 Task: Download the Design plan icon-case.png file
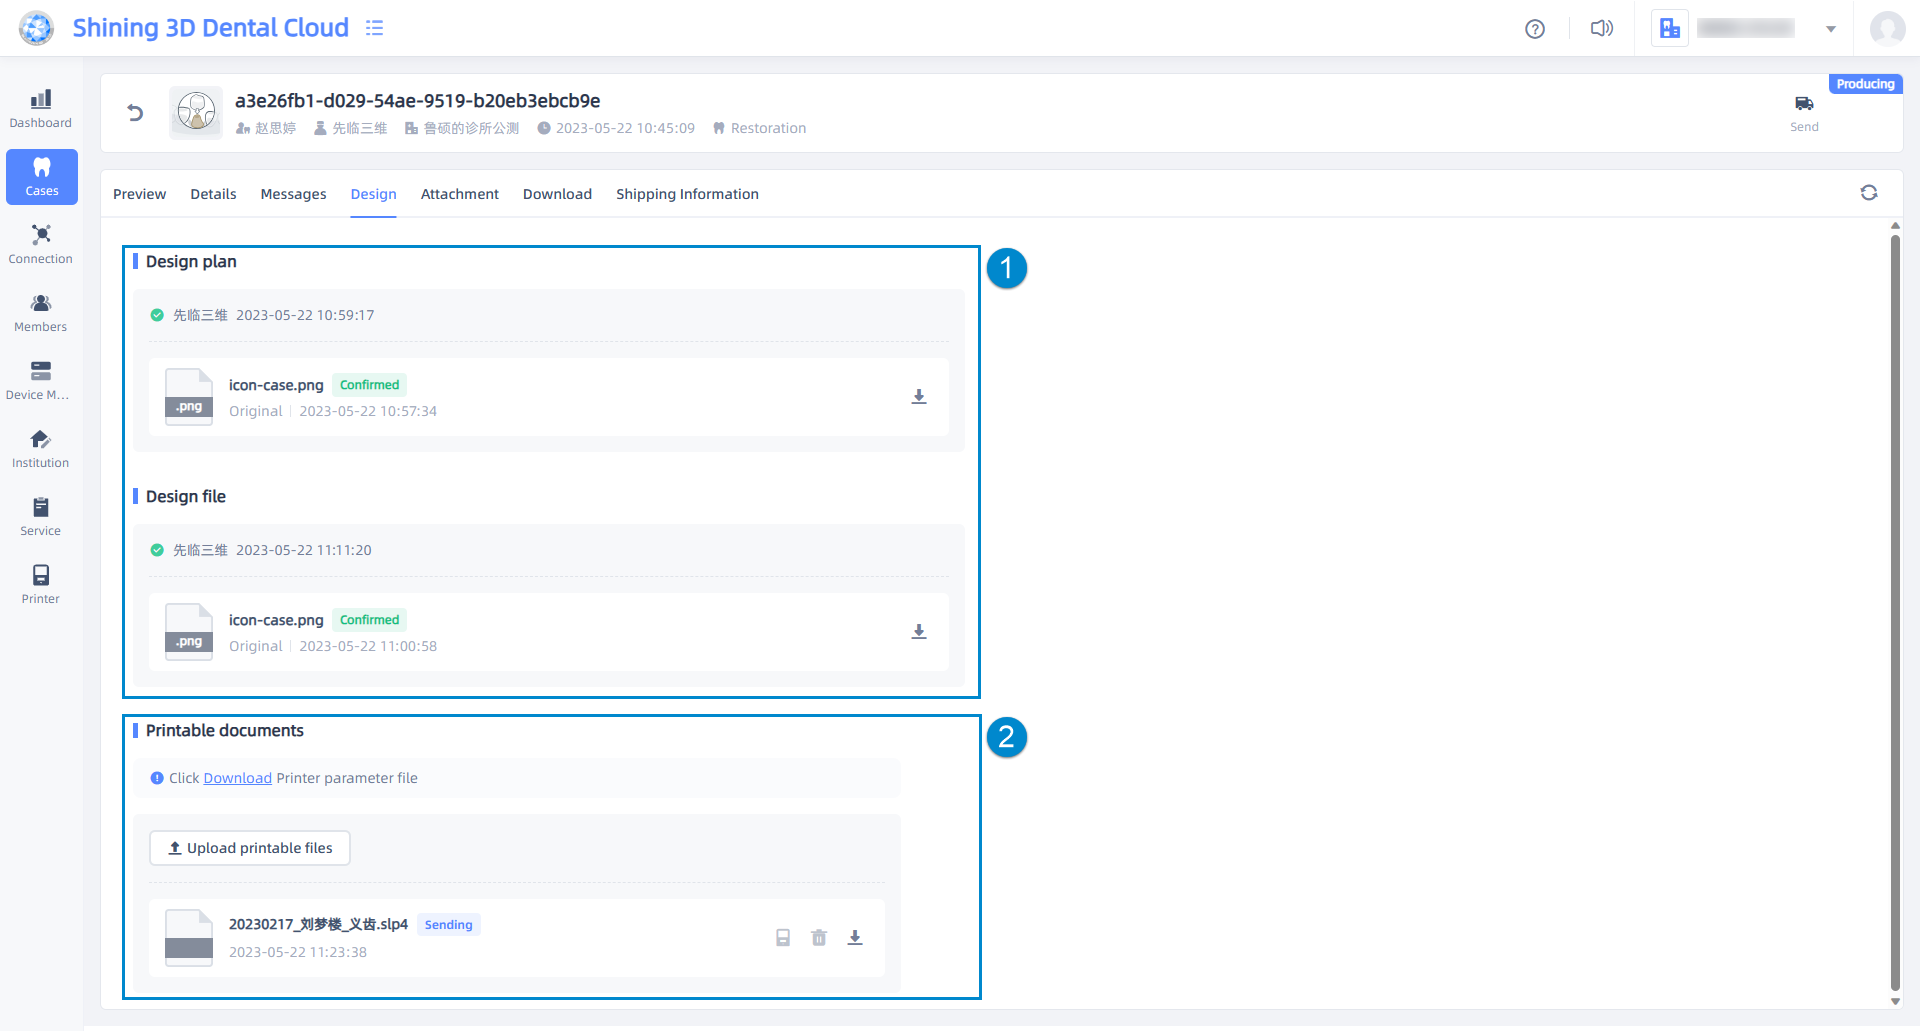click(x=919, y=397)
